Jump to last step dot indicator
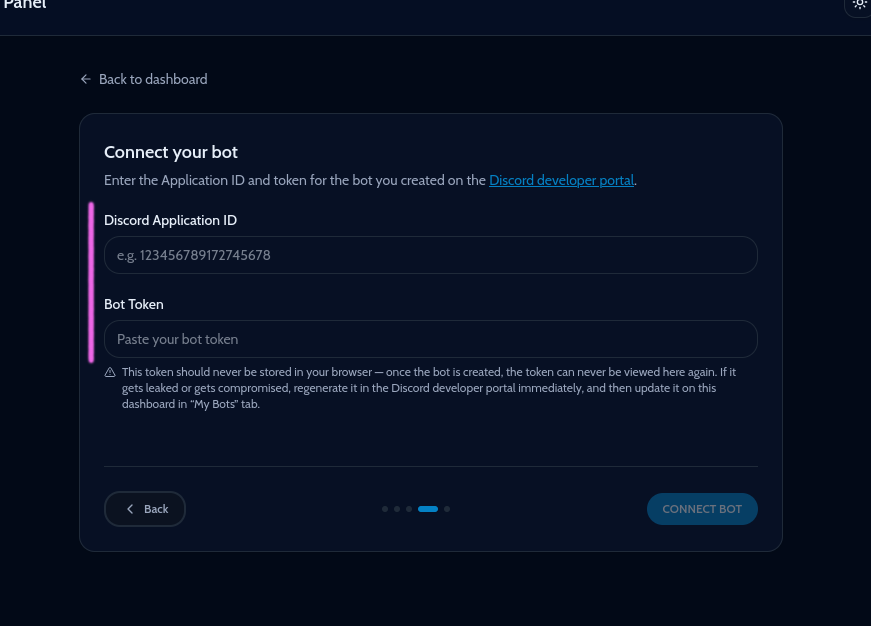 pyautogui.click(x=447, y=509)
